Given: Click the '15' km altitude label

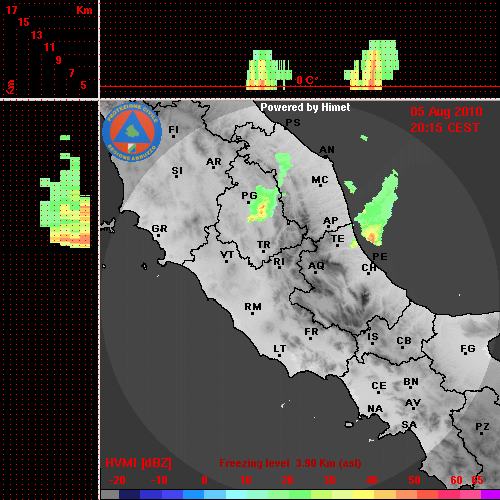Looking at the screenshot, I should 24,22.
